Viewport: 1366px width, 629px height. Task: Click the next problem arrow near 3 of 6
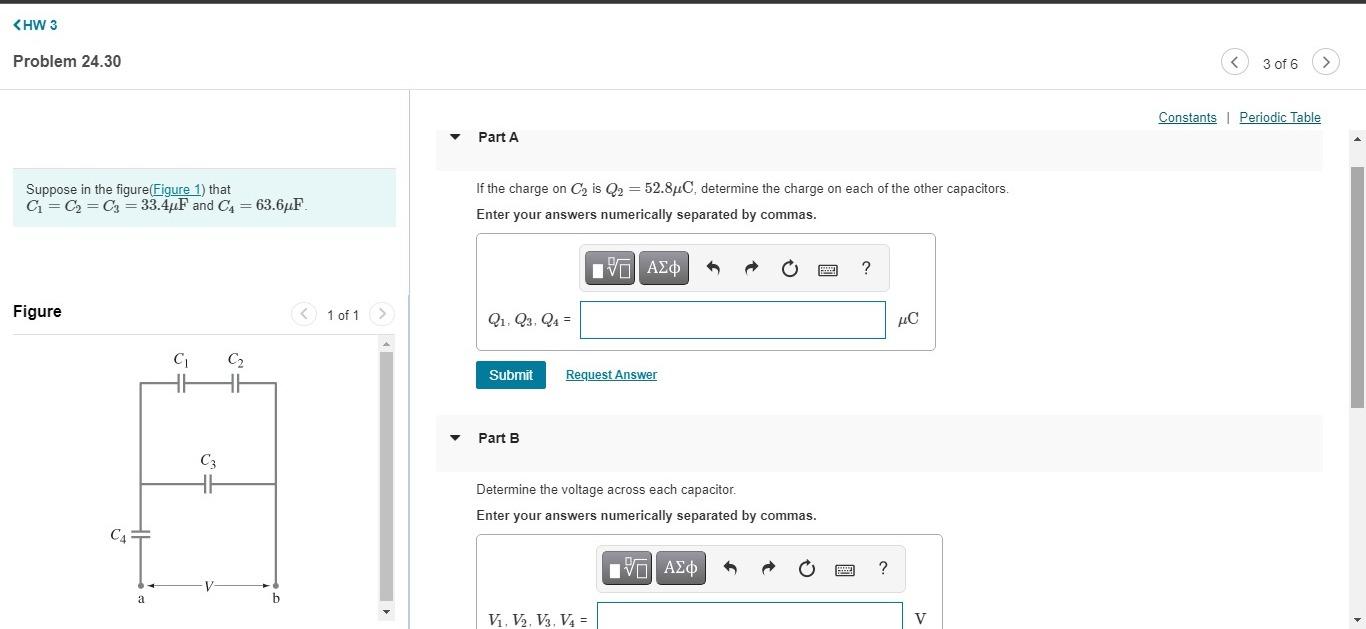[1325, 62]
